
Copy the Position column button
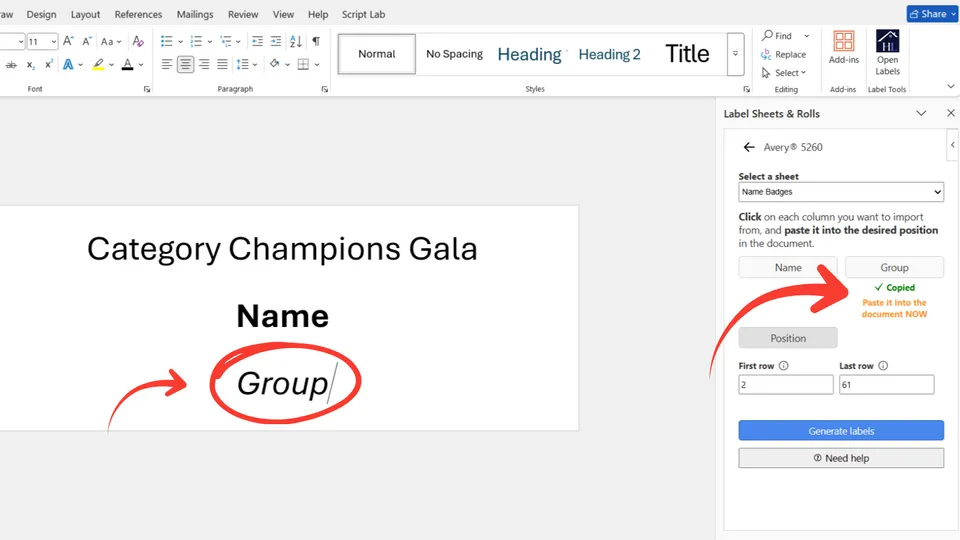click(x=787, y=338)
